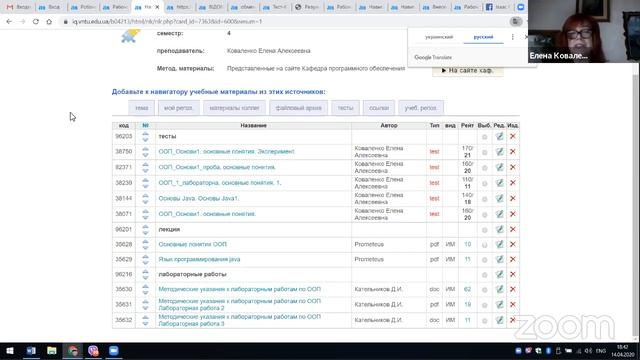Select radio button for row 35628
Screen dimensions: 640x360
coord(484,245)
